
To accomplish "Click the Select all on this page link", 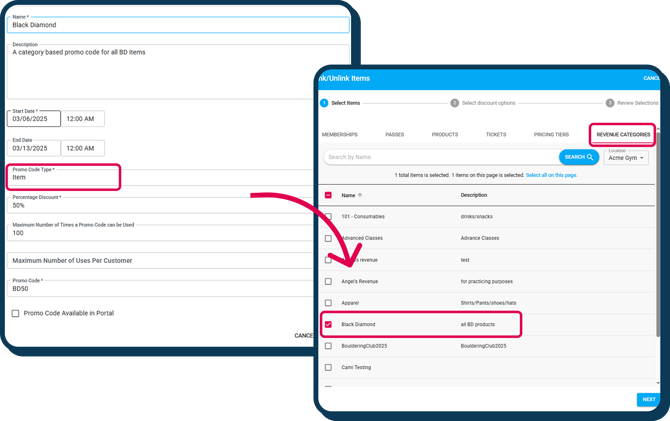I will tap(551, 175).
